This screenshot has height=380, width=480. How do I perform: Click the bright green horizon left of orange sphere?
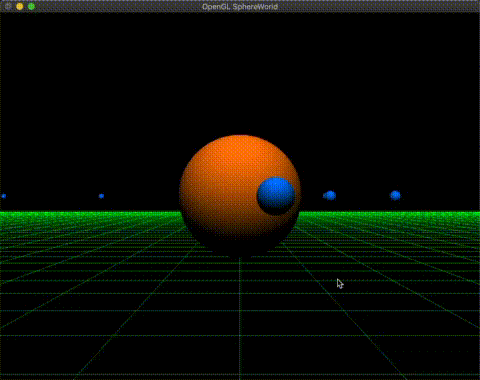pos(90,214)
